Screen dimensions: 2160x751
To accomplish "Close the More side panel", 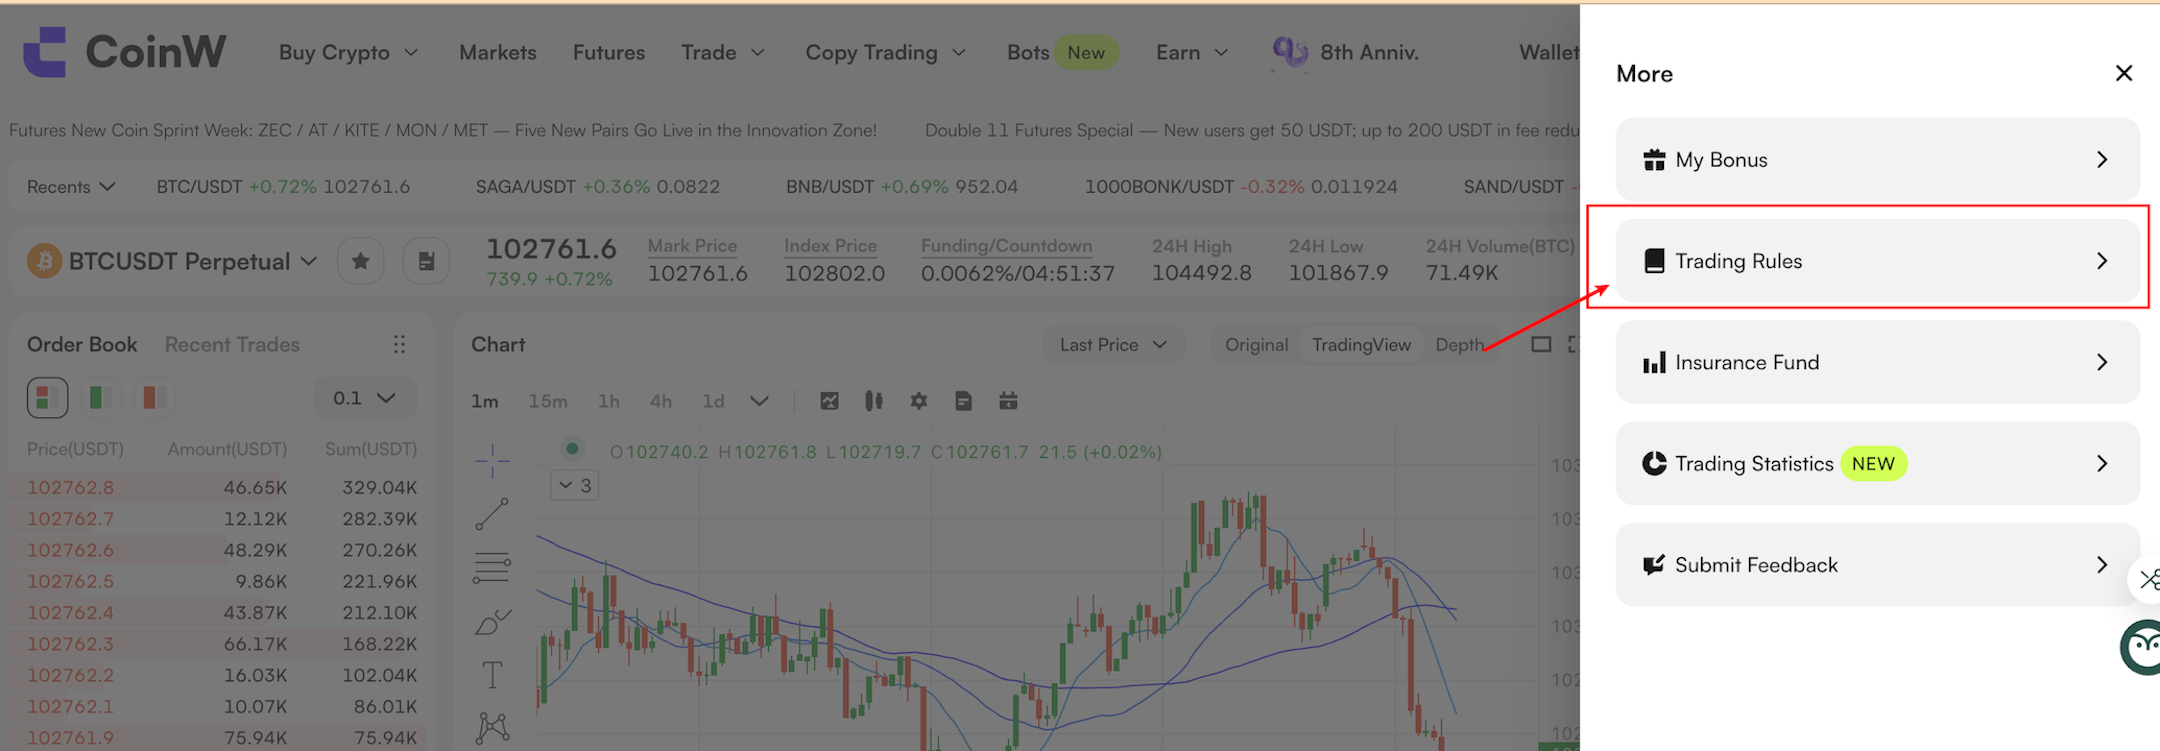I will [2124, 73].
